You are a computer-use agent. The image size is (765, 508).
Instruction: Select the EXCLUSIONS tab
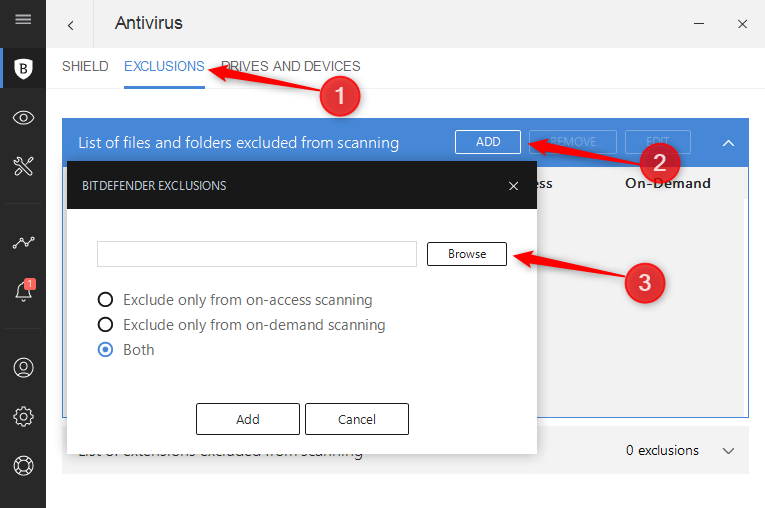[164, 66]
